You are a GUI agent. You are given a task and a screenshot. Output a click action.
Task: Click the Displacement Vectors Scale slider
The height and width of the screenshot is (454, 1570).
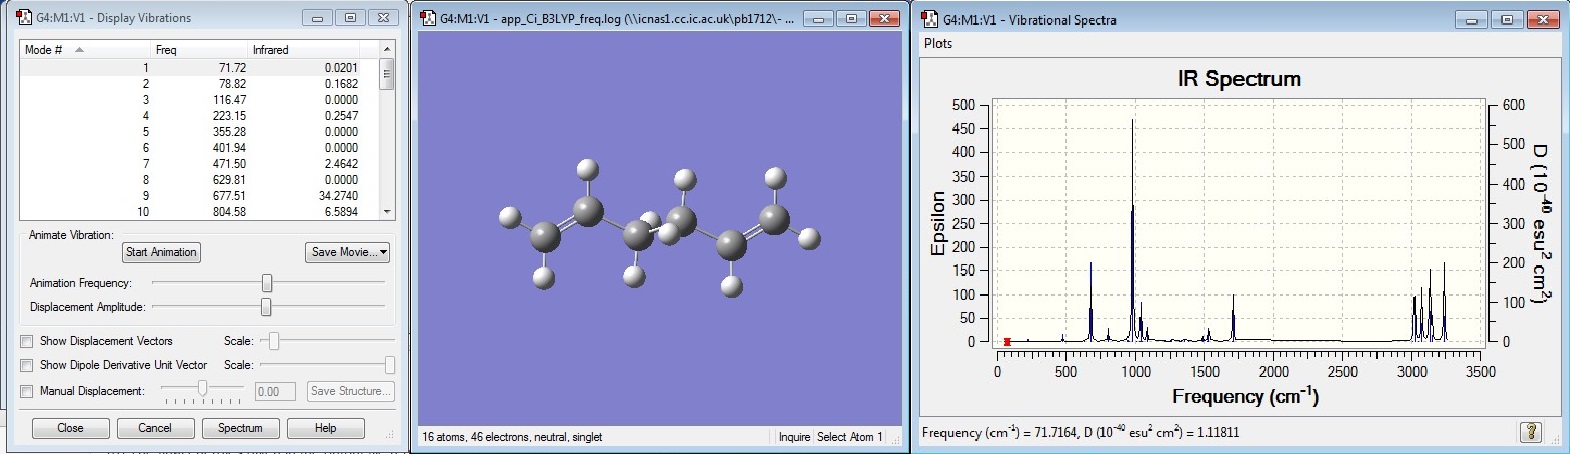[273, 341]
